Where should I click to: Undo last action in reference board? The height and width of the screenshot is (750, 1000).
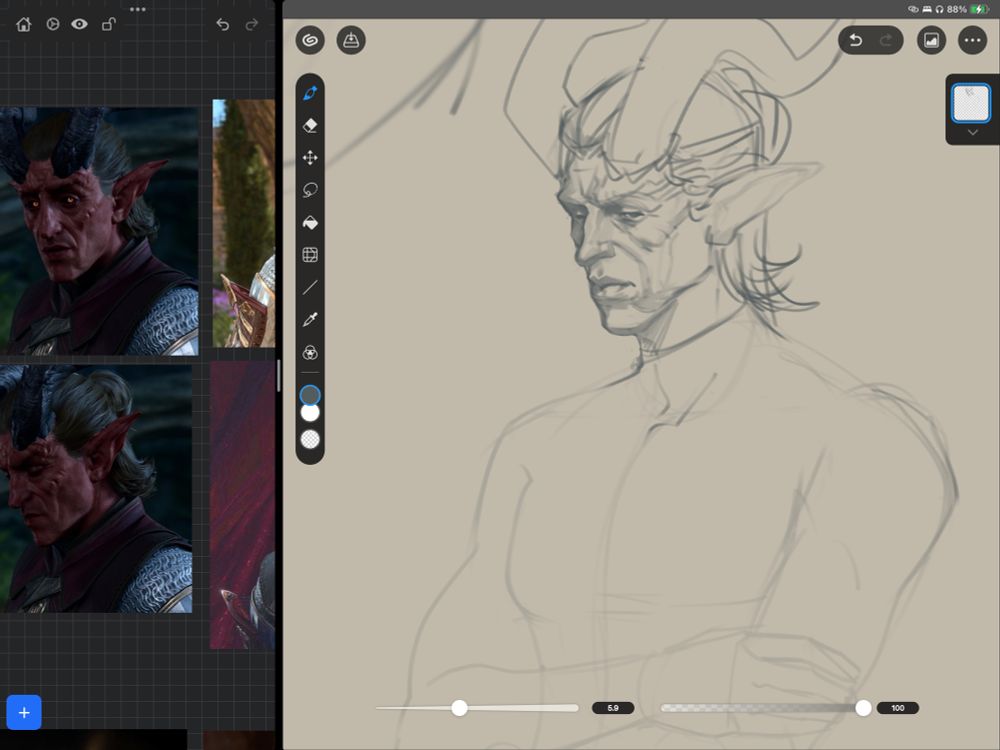coord(223,24)
